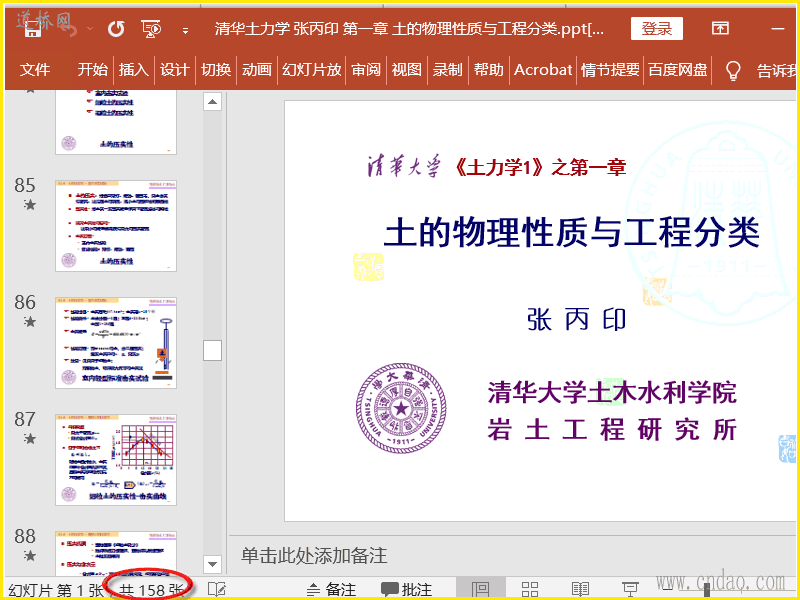
Task: Click the thumbnail pane scrollbar thumb
Action: click(x=212, y=351)
